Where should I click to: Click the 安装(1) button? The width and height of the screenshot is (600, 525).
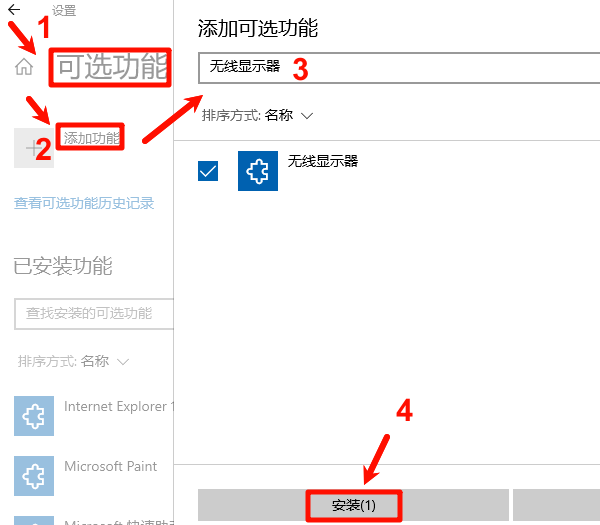tap(354, 505)
